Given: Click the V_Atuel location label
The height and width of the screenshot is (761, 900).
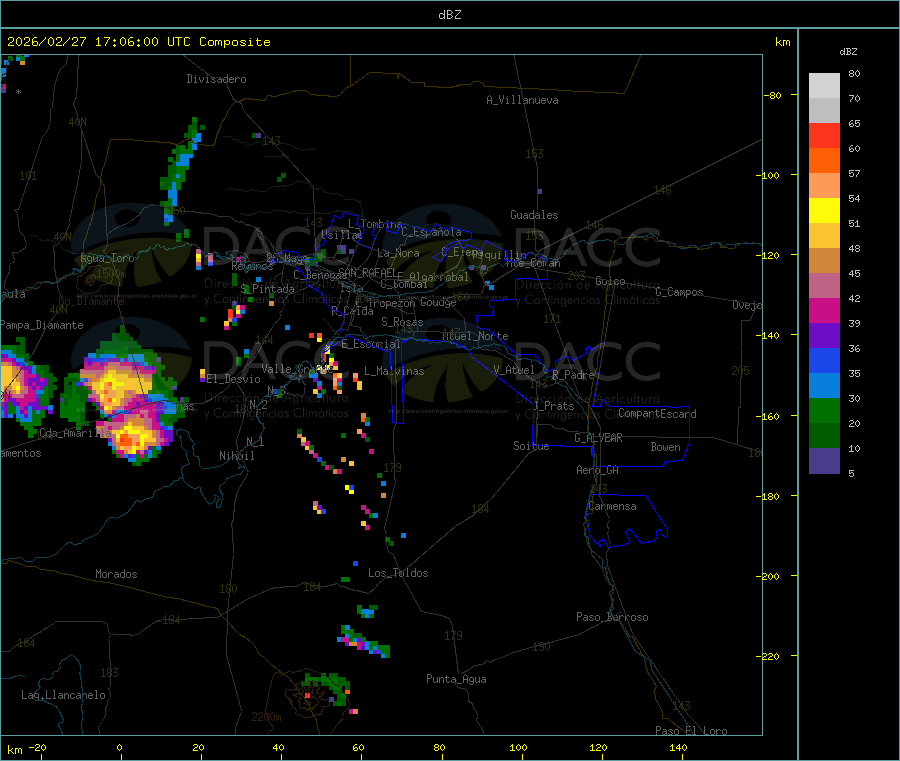Looking at the screenshot, I should [x=514, y=370].
